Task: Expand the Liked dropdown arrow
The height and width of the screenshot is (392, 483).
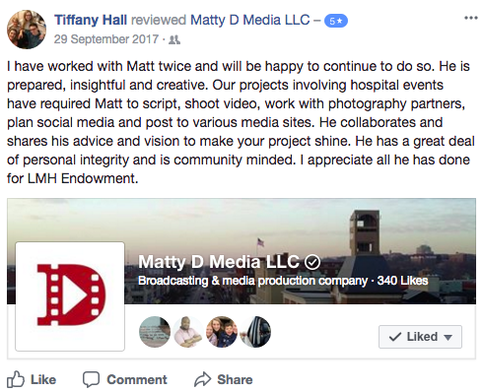Action: [448, 337]
